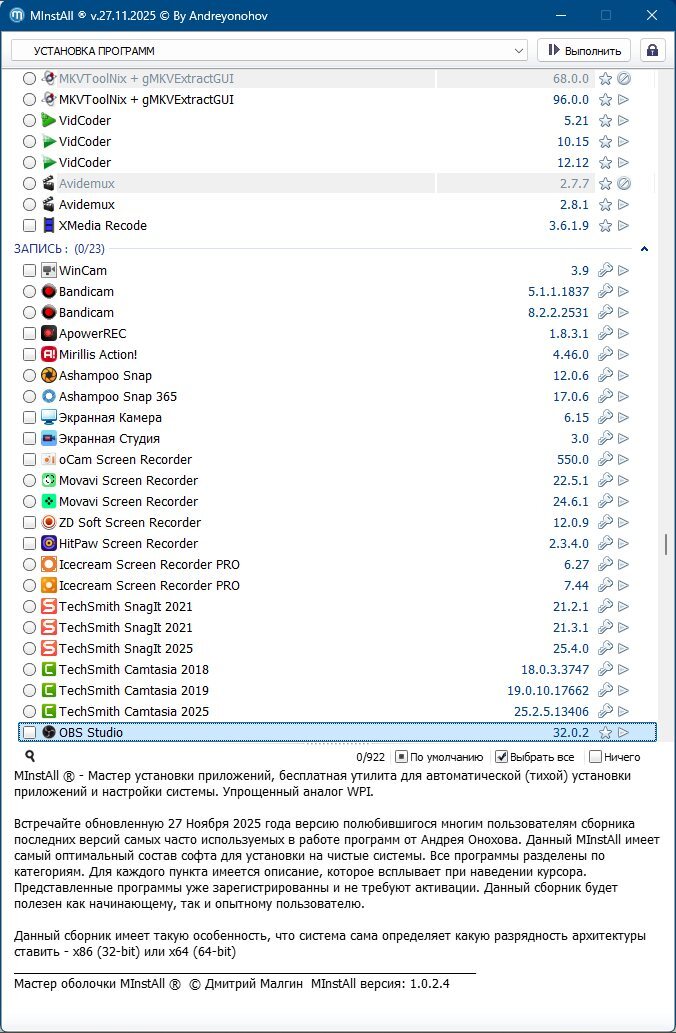Click the blocked icon on the Avidemux 2.7.7 row
676x1033 pixels.
coord(623,184)
